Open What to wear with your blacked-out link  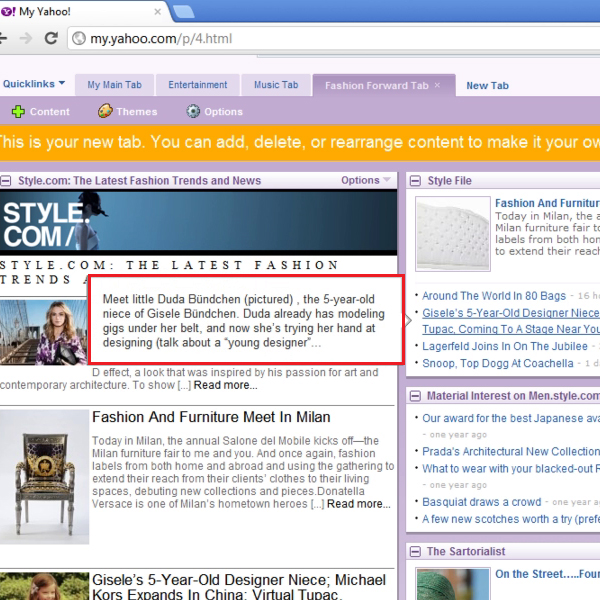pyautogui.click(x=511, y=469)
